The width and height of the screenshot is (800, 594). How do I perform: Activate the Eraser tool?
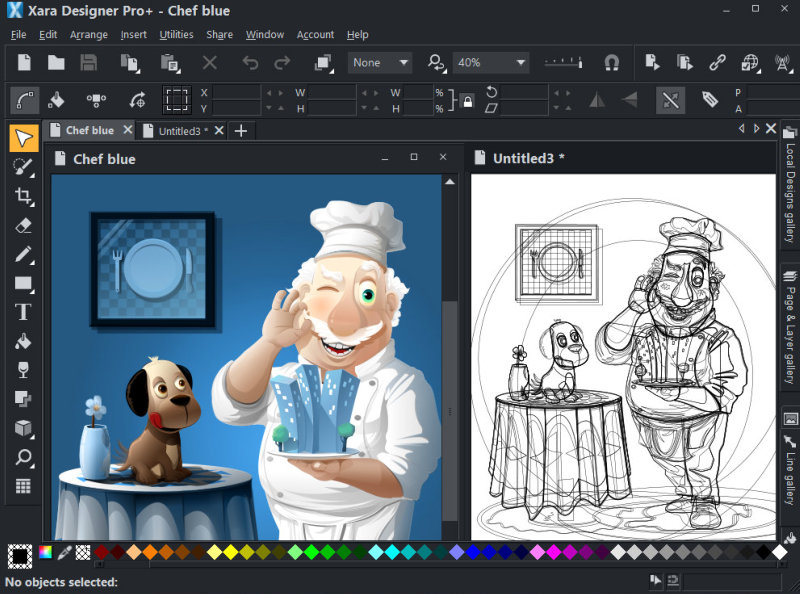pos(22,225)
